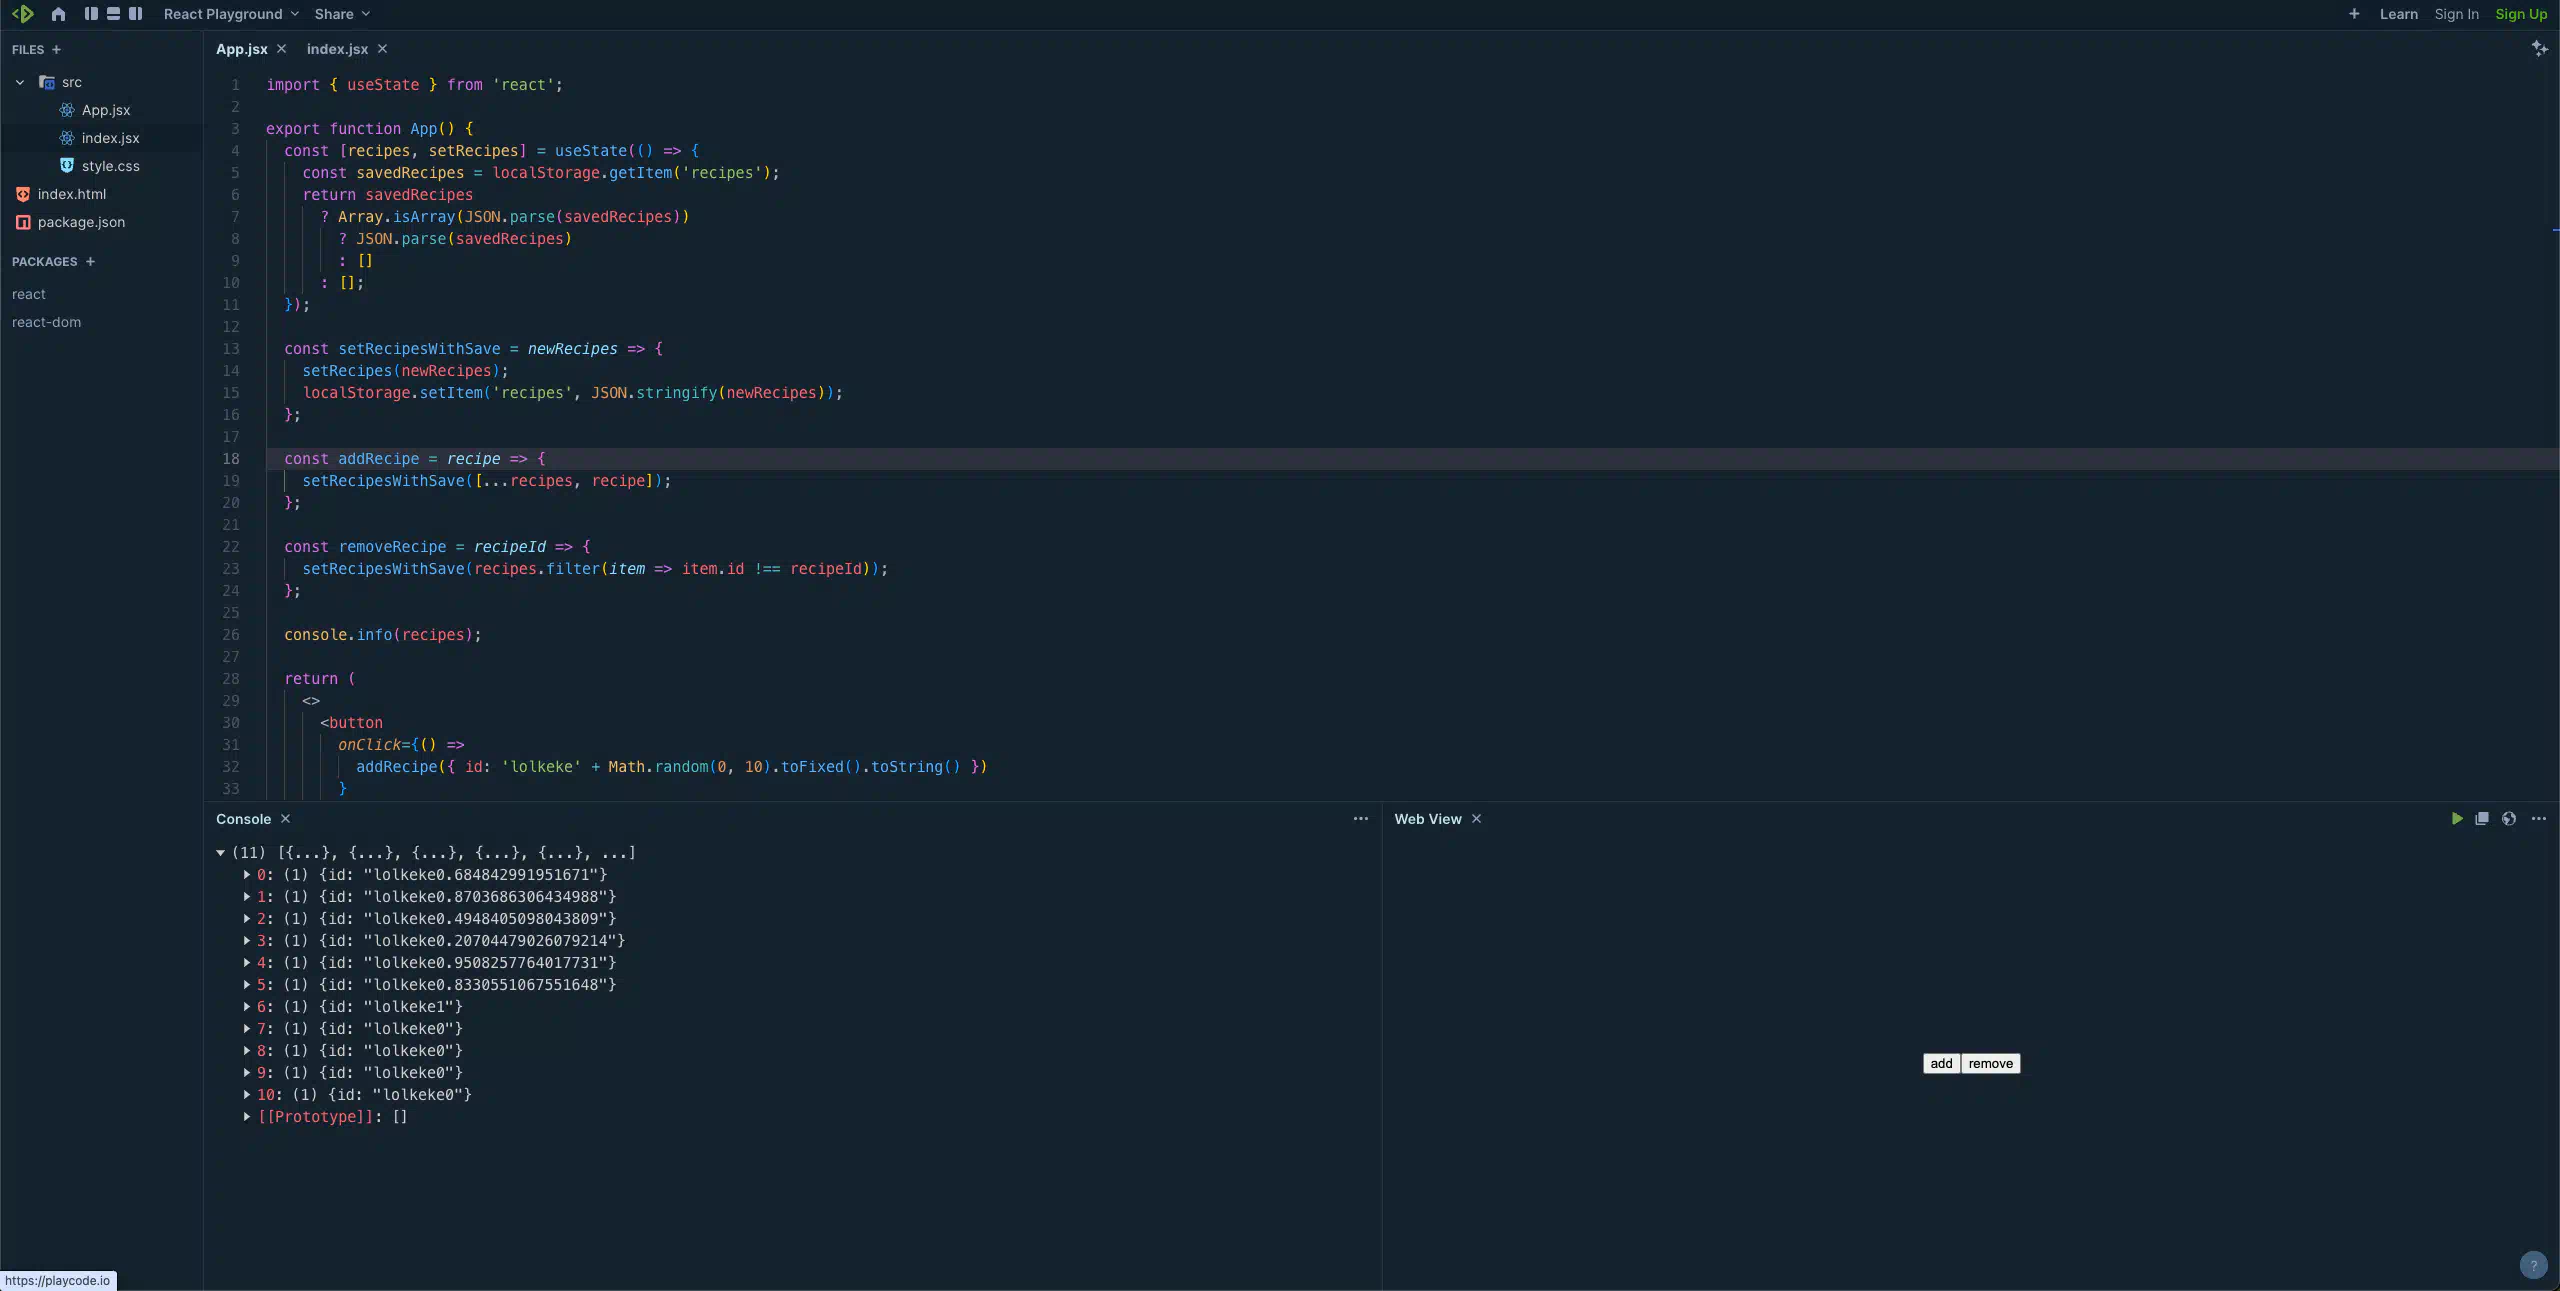Viewport: 2560px width, 1291px height.
Task: Open Web View more options menu
Action: [x=2538, y=819]
